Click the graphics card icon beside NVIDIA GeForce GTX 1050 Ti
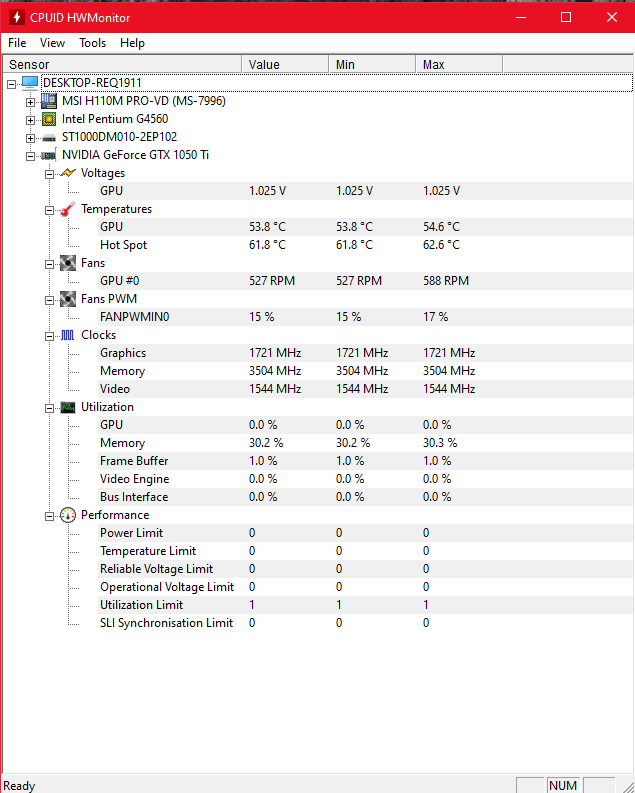Viewport: 635px width, 793px height. click(x=49, y=155)
